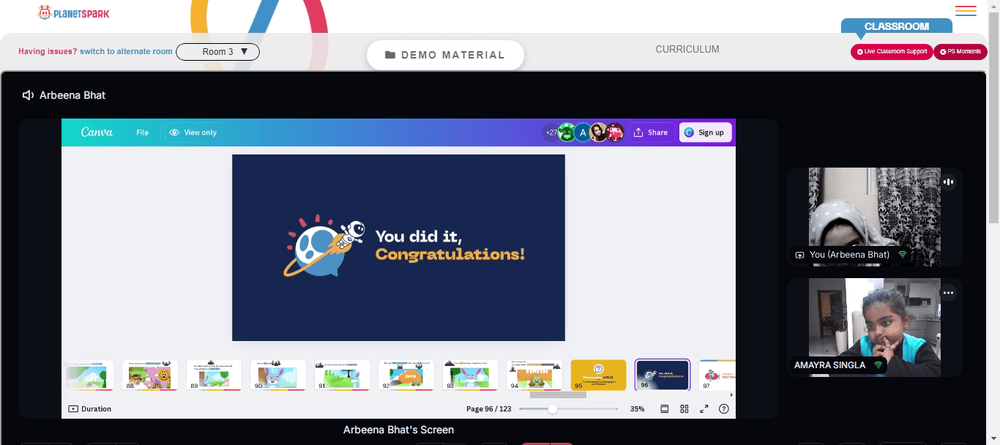The height and width of the screenshot is (445, 1000).
Task: Click the PS Moments button
Action: click(960, 52)
